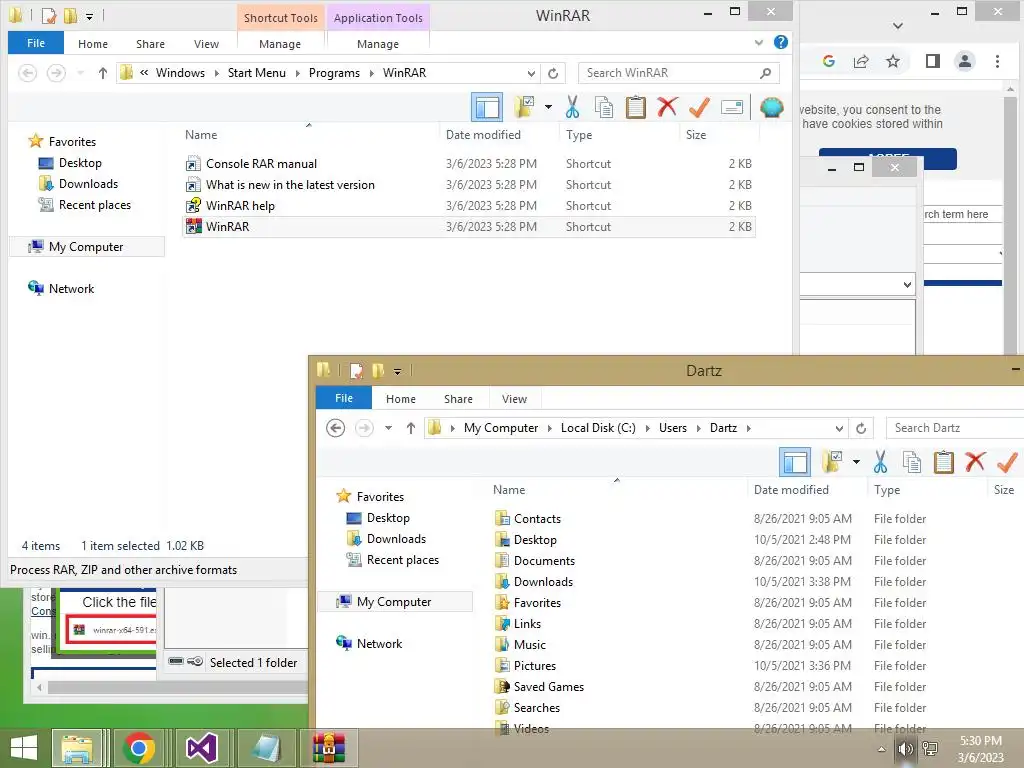Click the red X Delete icon in Dartz window
This screenshot has width=1024, height=768.
(975, 462)
